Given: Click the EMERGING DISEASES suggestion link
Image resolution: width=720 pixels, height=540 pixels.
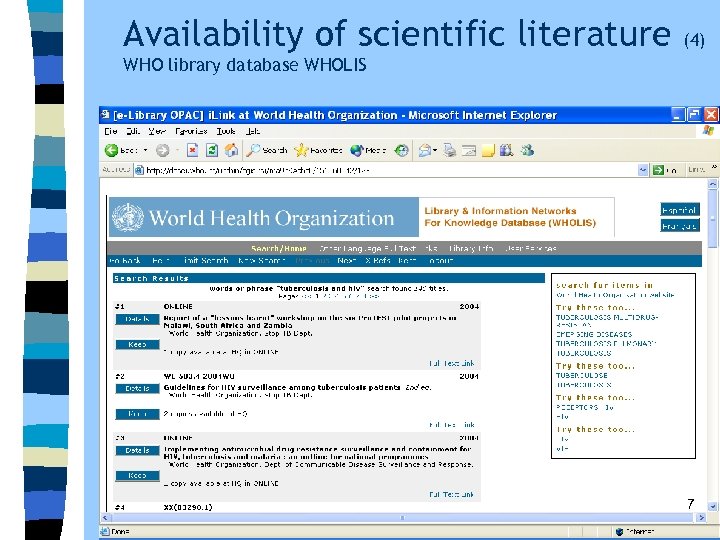Looking at the screenshot, I should (x=594, y=334).
